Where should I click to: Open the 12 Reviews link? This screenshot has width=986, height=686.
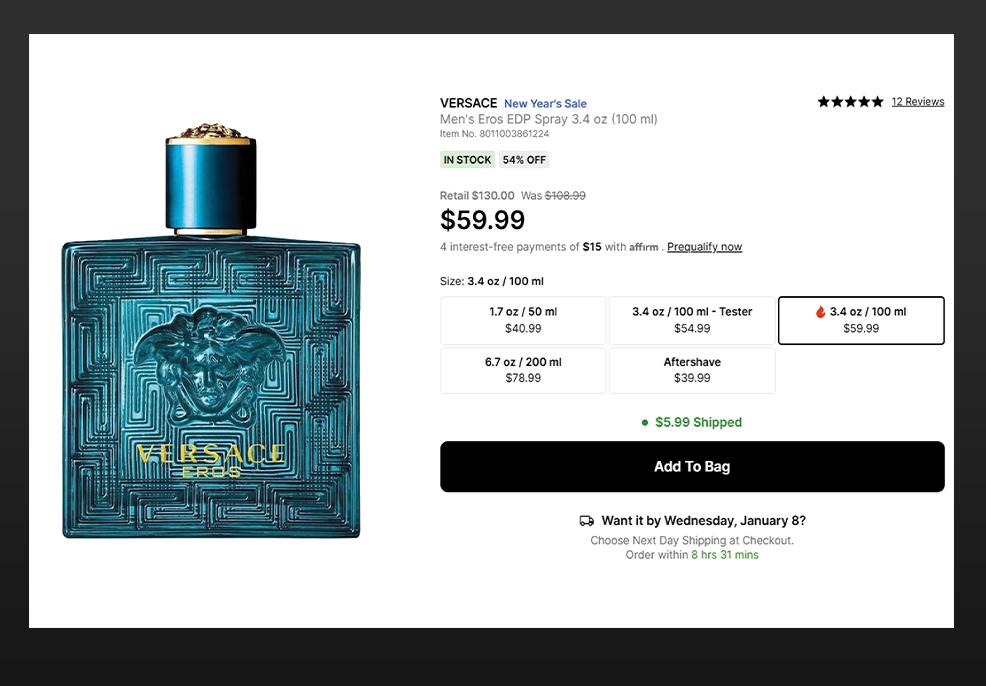coord(917,102)
